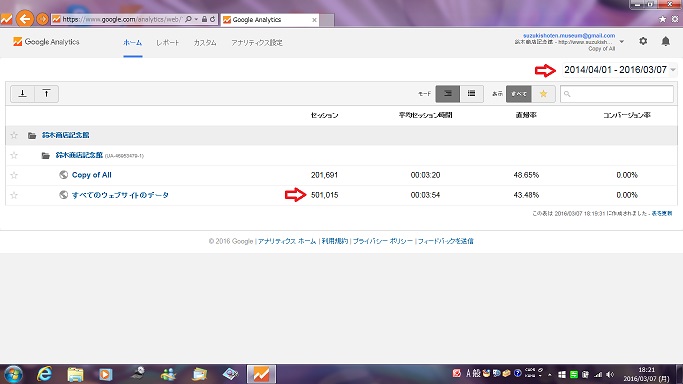Click the コンバージョン率 column header

coord(627,115)
